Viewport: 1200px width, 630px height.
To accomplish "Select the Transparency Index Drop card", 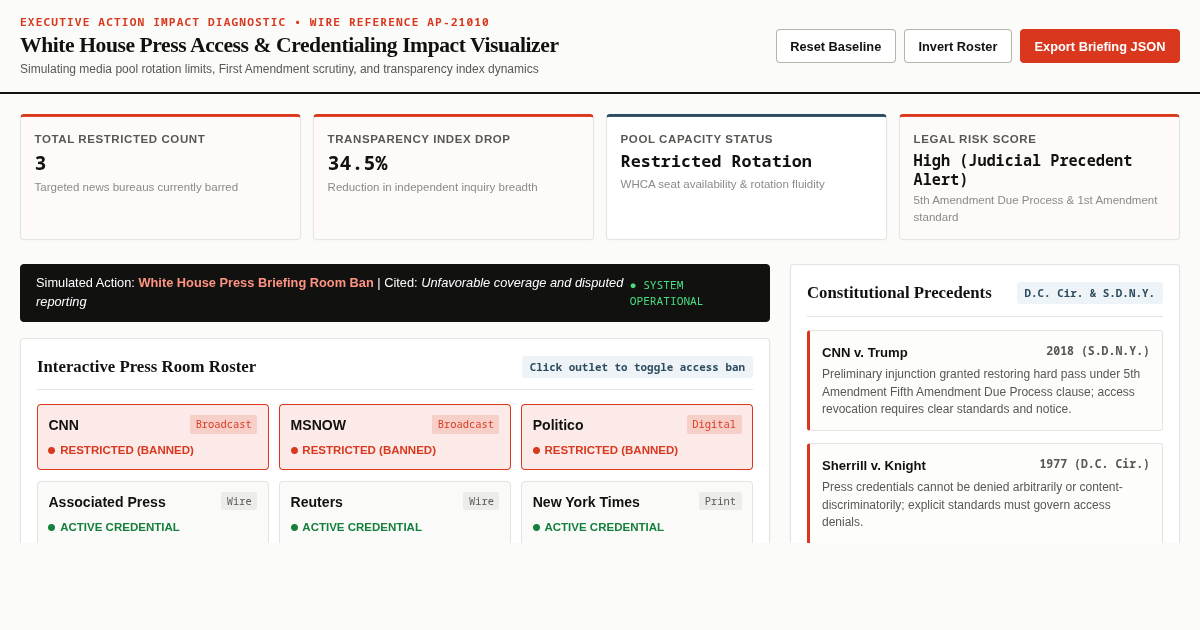I will point(453,177).
